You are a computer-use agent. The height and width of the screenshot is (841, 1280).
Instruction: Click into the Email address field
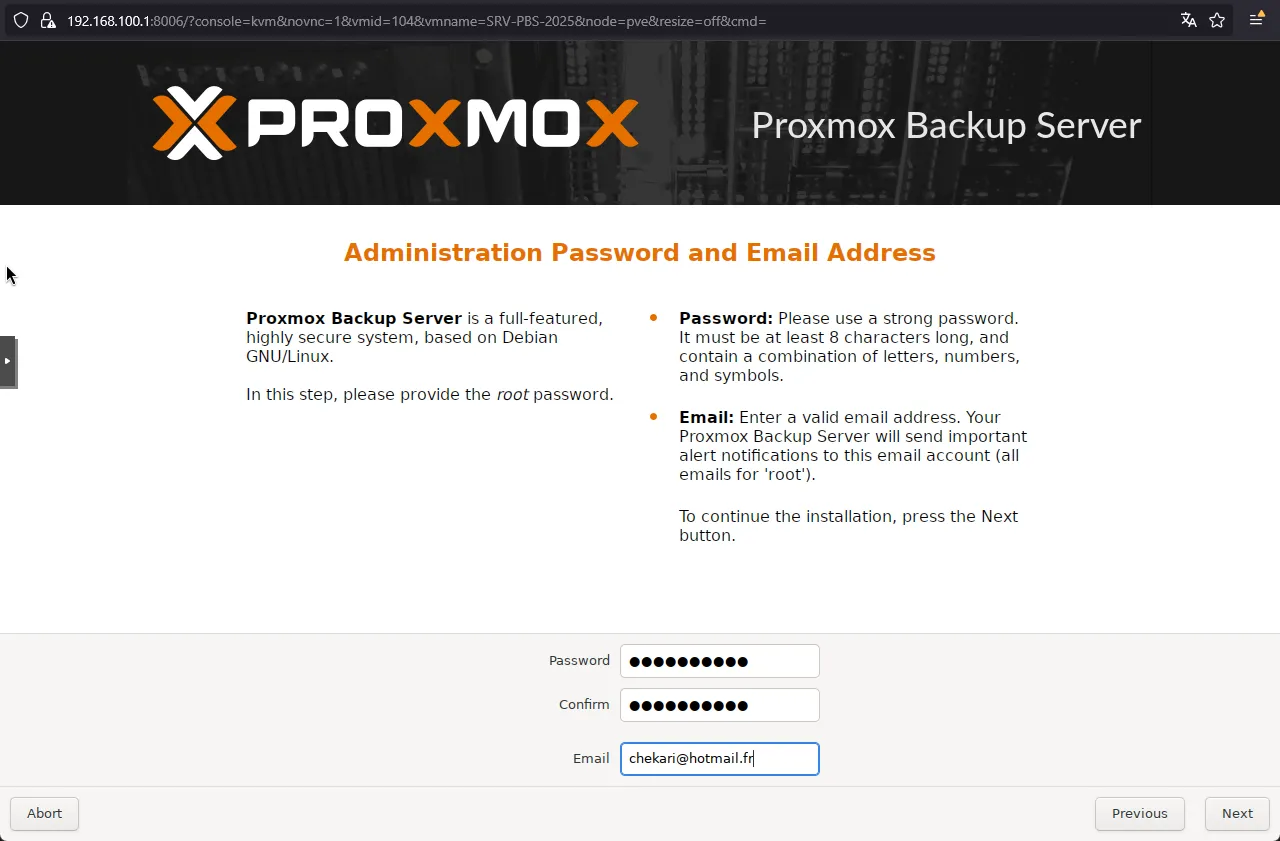point(720,759)
